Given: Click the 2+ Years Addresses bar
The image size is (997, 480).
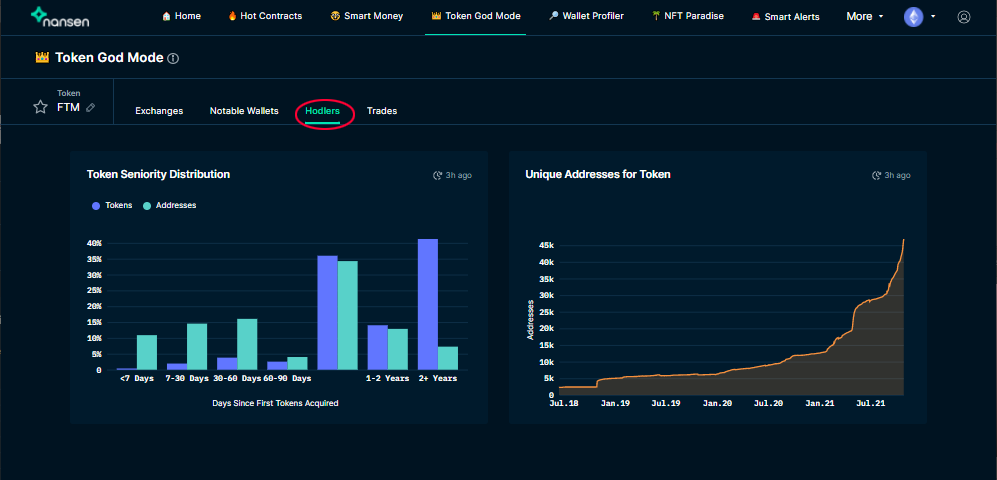Looking at the screenshot, I should coord(448,358).
